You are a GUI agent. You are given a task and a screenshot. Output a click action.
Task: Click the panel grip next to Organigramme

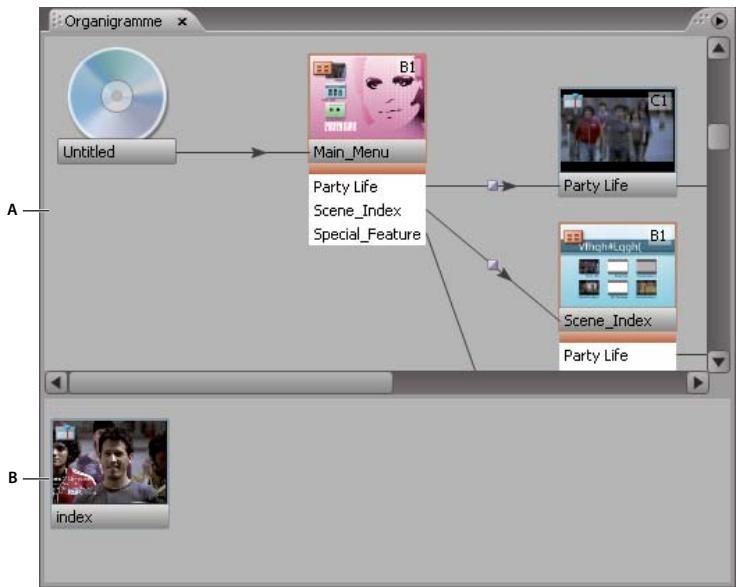57,21
